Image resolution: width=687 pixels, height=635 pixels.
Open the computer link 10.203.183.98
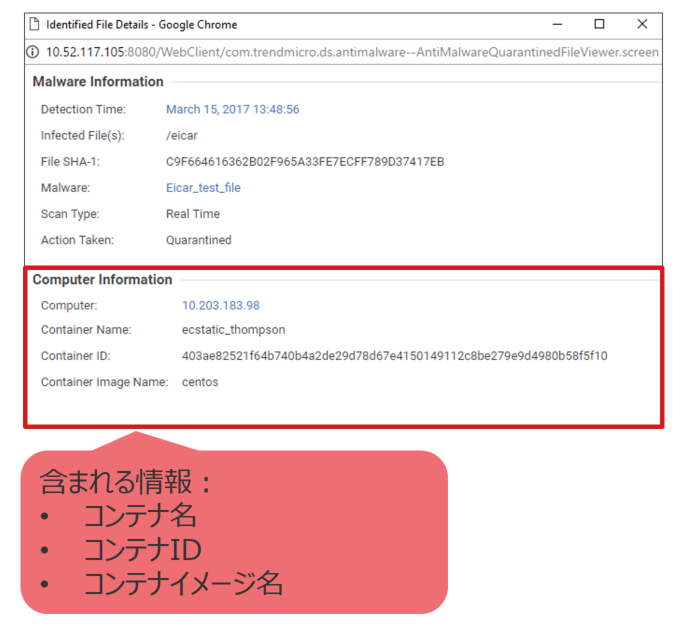pyautogui.click(x=220, y=305)
